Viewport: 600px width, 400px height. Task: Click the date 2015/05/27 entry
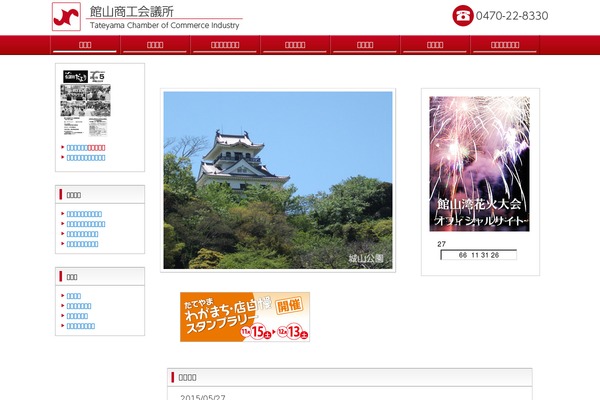(x=203, y=397)
